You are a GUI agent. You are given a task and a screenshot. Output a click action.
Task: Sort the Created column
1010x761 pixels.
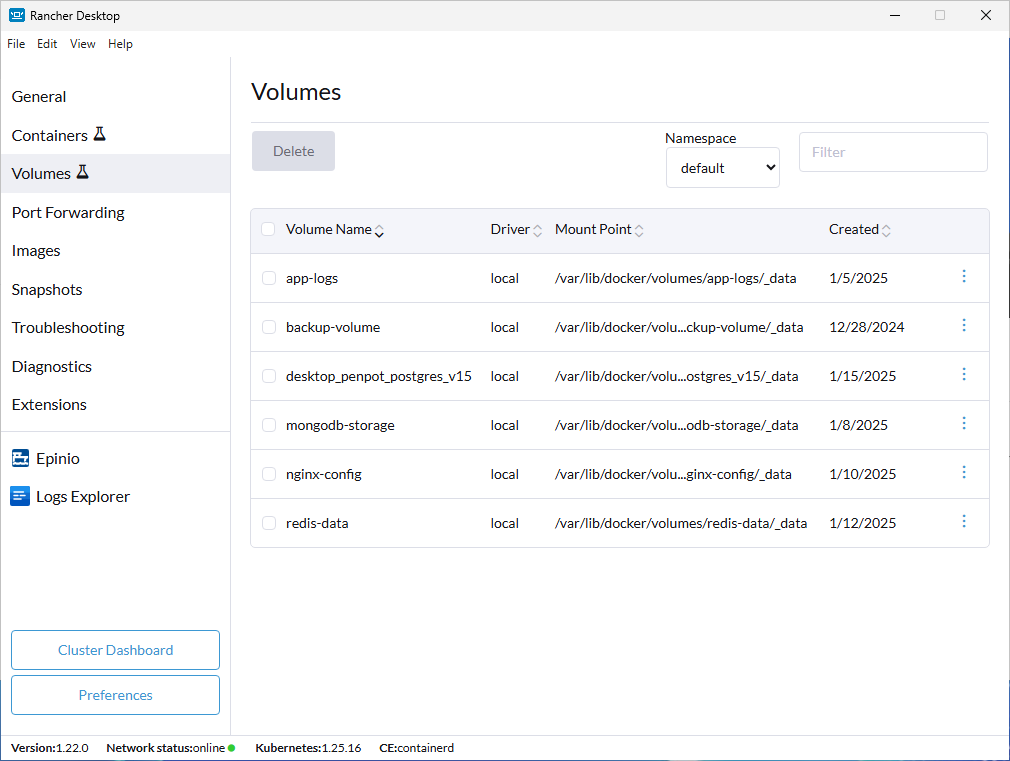(885, 229)
